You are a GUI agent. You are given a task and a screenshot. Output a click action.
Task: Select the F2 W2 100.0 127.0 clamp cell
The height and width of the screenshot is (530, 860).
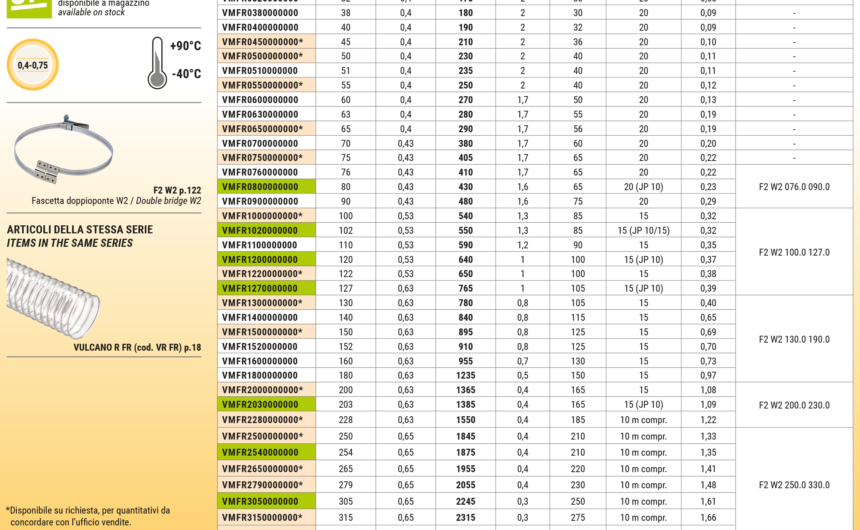pos(794,252)
